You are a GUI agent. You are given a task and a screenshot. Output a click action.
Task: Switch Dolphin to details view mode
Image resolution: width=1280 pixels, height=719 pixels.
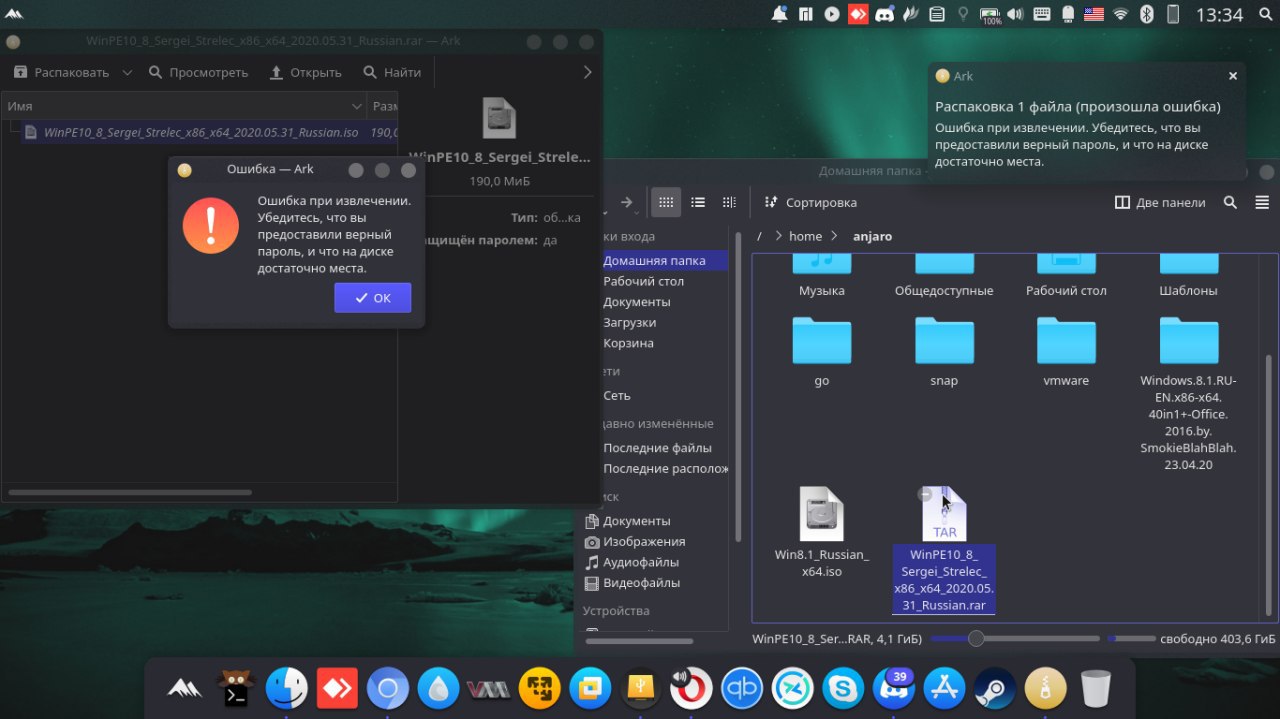coord(729,202)
